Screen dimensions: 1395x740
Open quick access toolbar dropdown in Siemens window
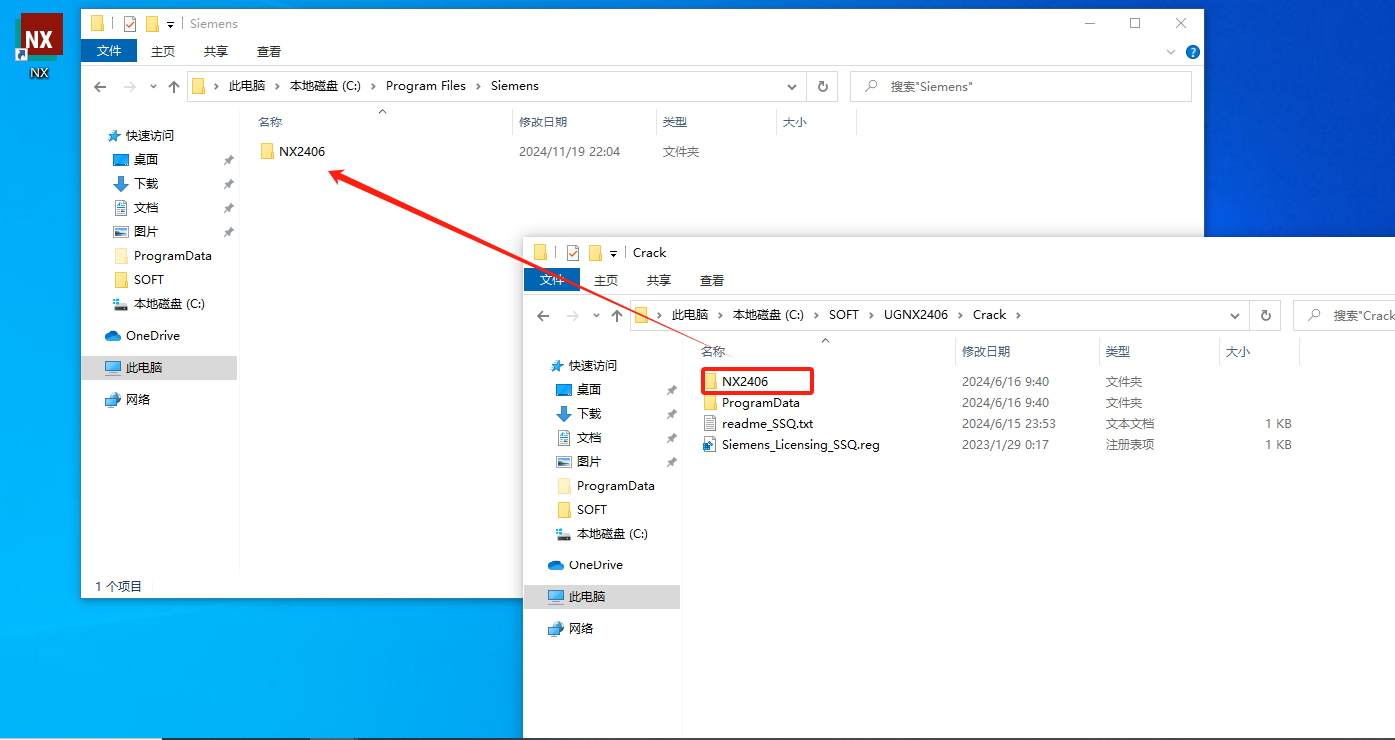(171, 24)
